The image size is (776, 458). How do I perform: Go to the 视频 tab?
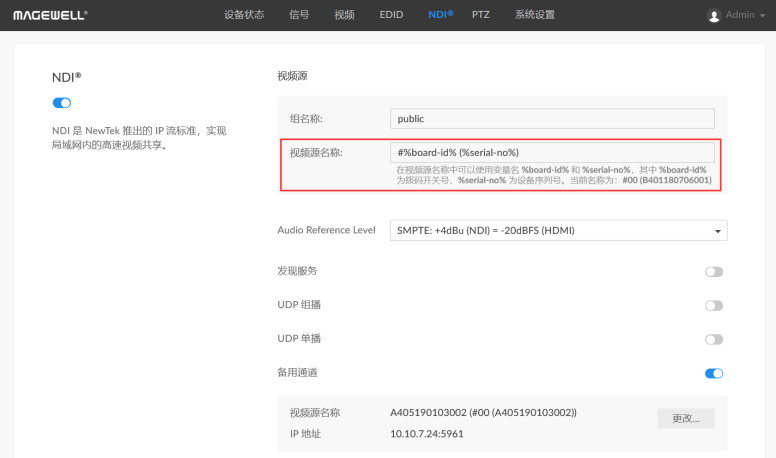pyautogui.click(x=344, y=15)
